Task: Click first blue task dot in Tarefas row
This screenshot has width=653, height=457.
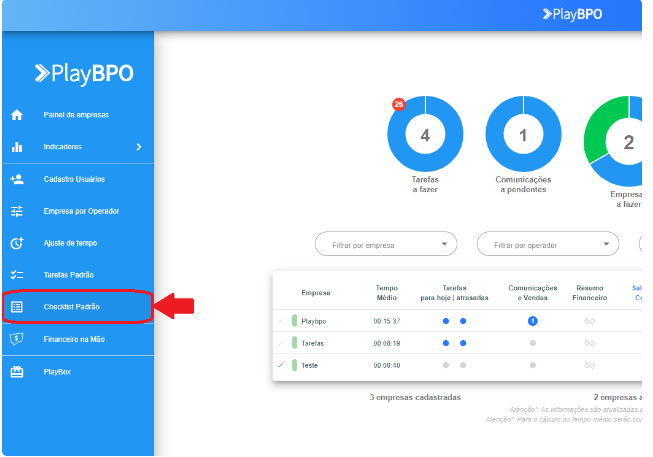Action: tap(446, 343)
